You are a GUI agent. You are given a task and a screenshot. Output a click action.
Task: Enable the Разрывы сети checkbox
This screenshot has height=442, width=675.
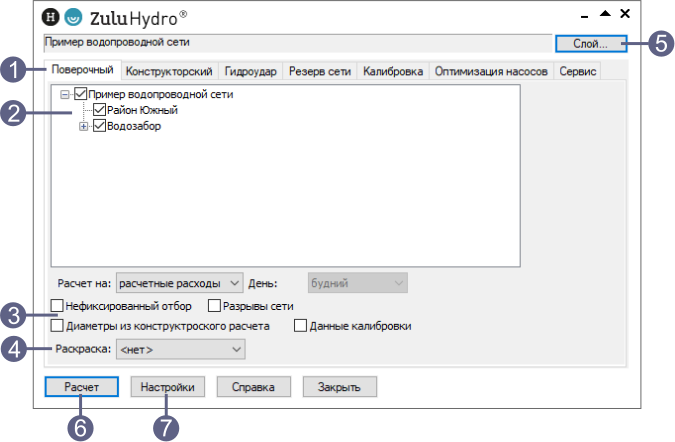(x=214, y=306)
